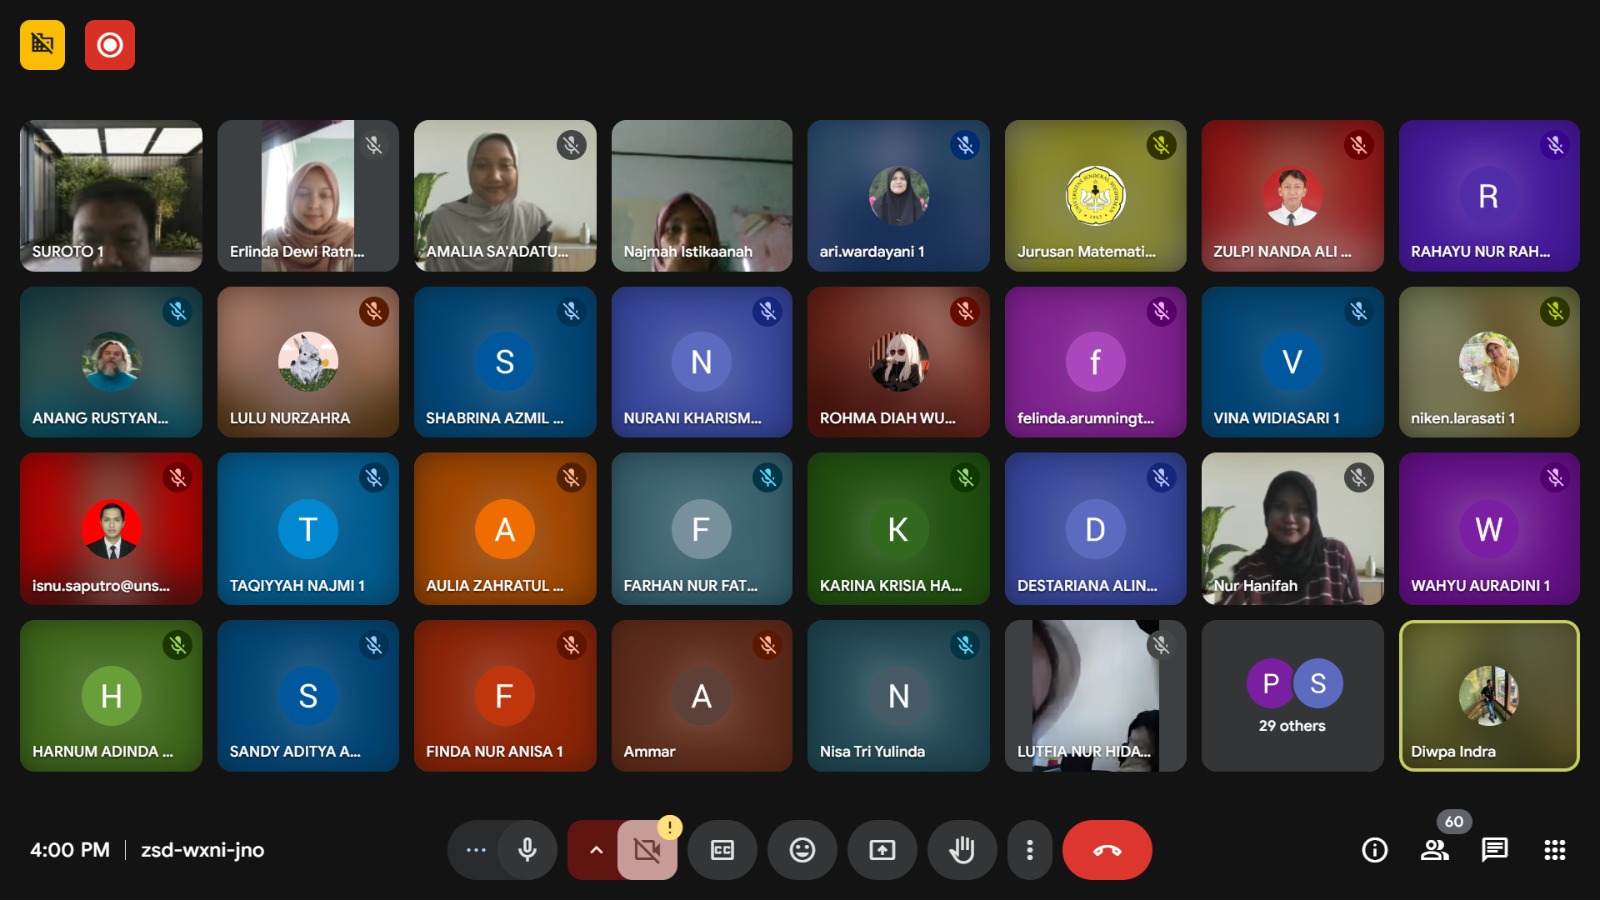Click the N avatar of NURANI KHARISM
The height and width of the screenshot is (900, 1600).
click(702, 362)
